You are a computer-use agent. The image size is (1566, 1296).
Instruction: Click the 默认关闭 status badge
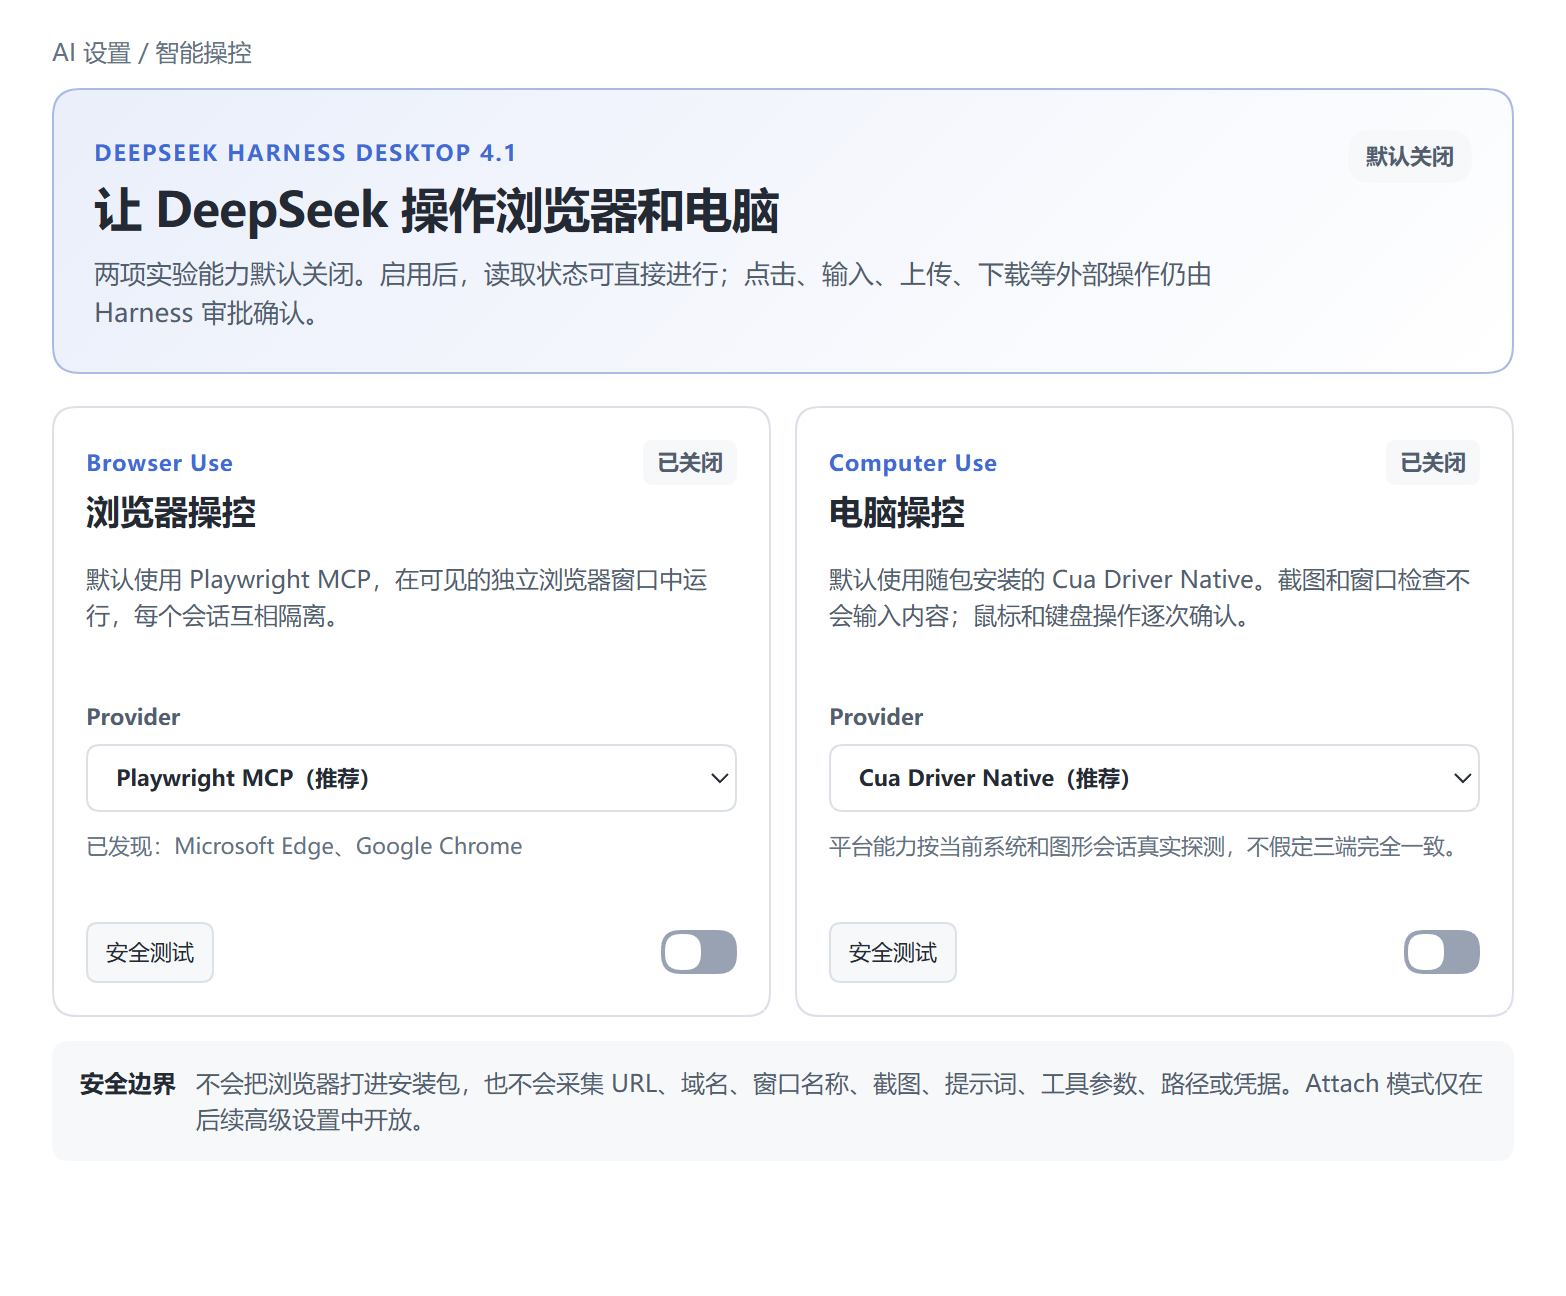tap(1410, 157)
